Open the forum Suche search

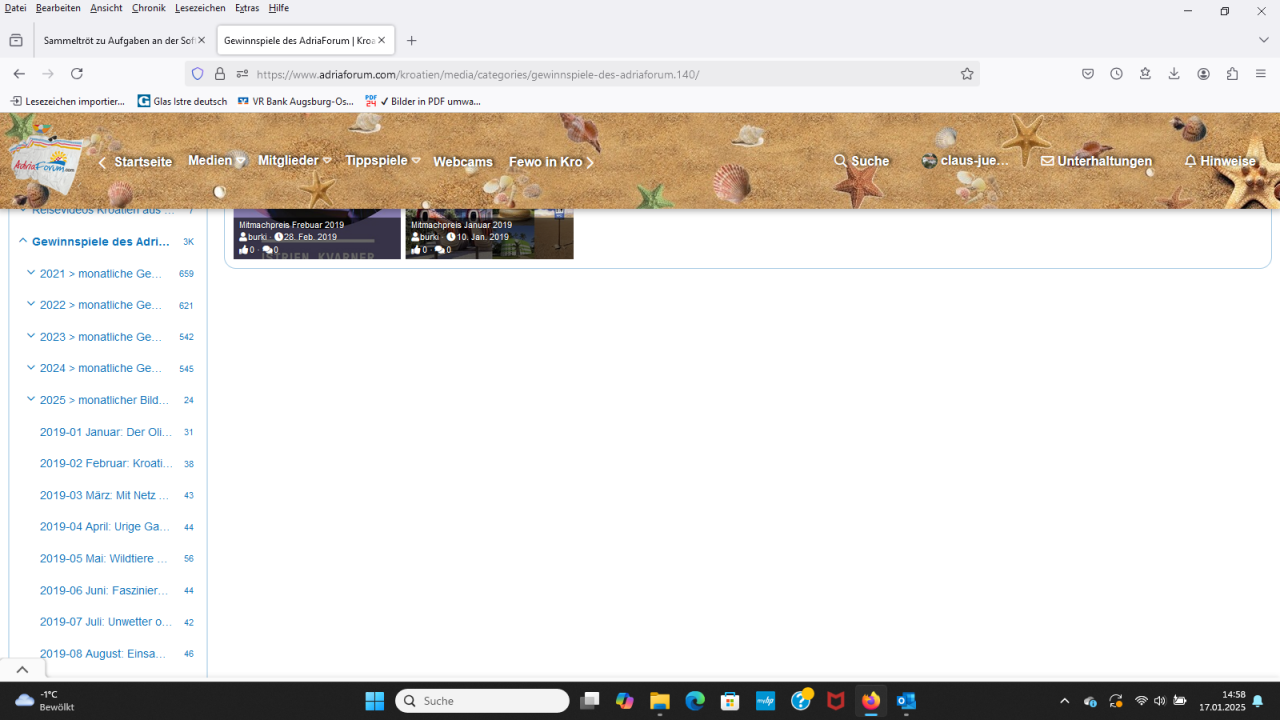point(861,161)
